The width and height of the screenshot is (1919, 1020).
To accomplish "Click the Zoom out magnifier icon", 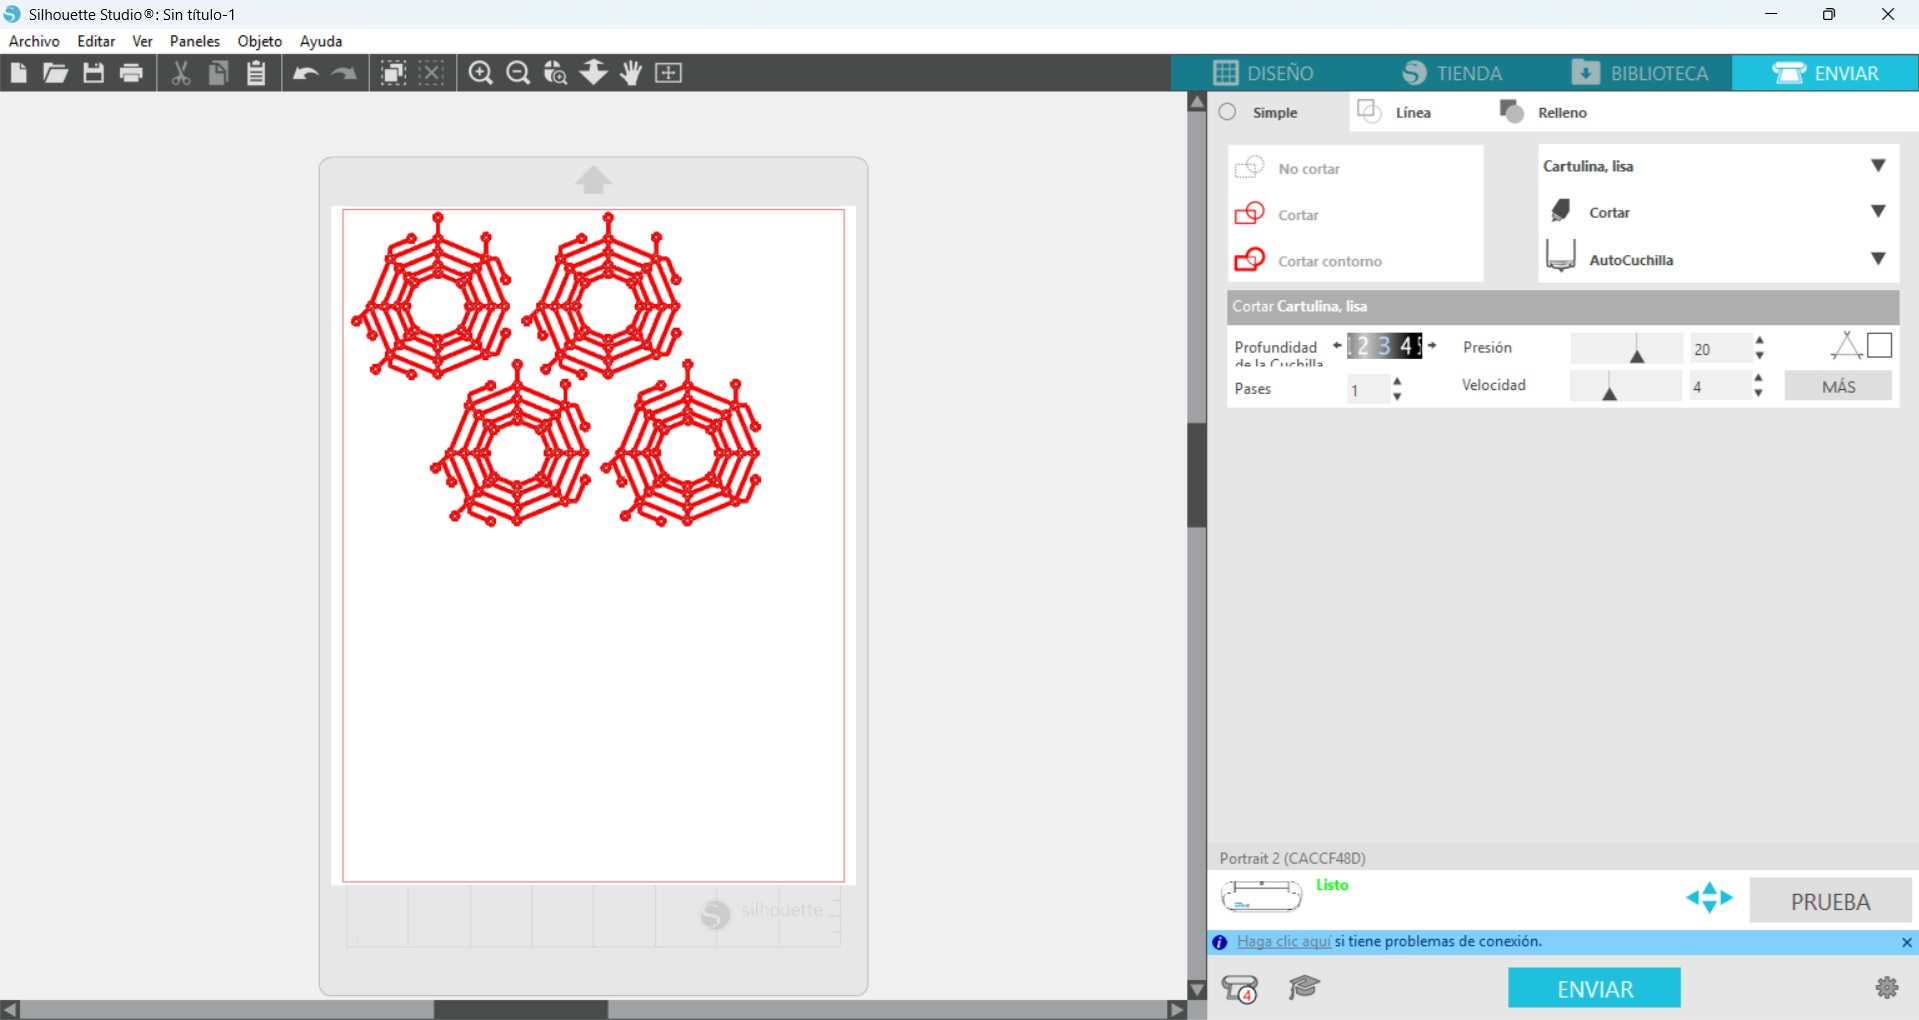I will click(518, 73).
